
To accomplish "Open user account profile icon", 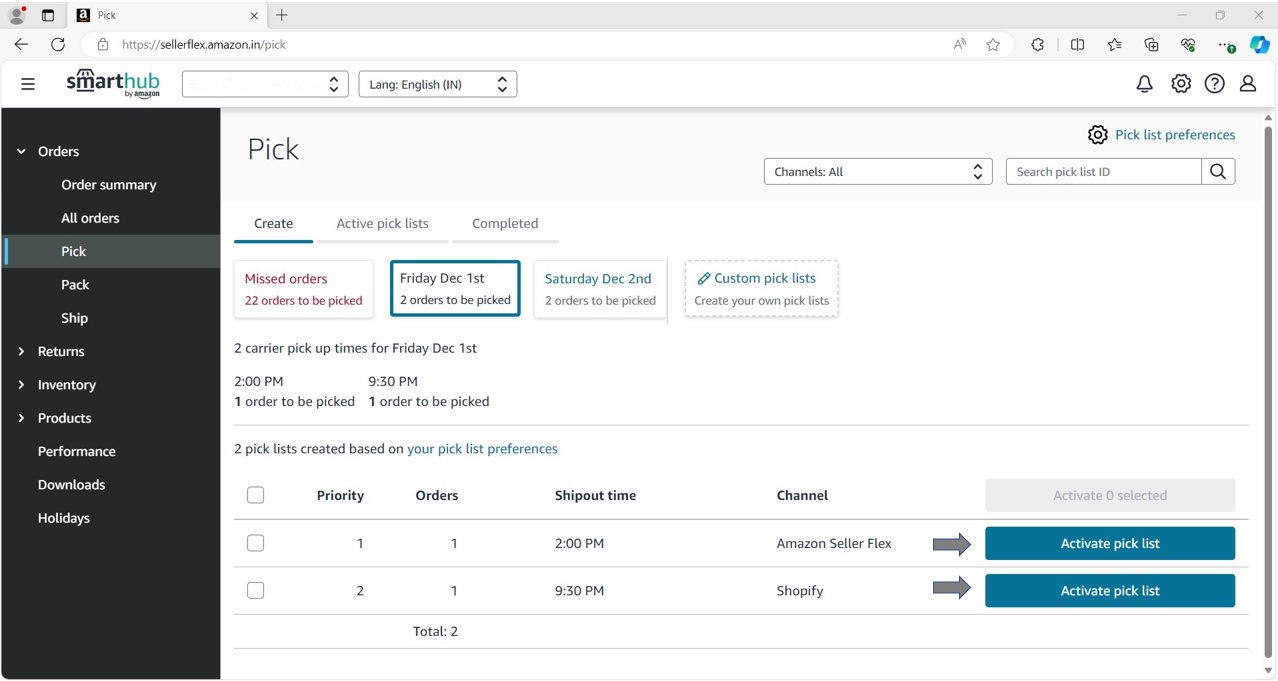I will (x=1248, y=84).
